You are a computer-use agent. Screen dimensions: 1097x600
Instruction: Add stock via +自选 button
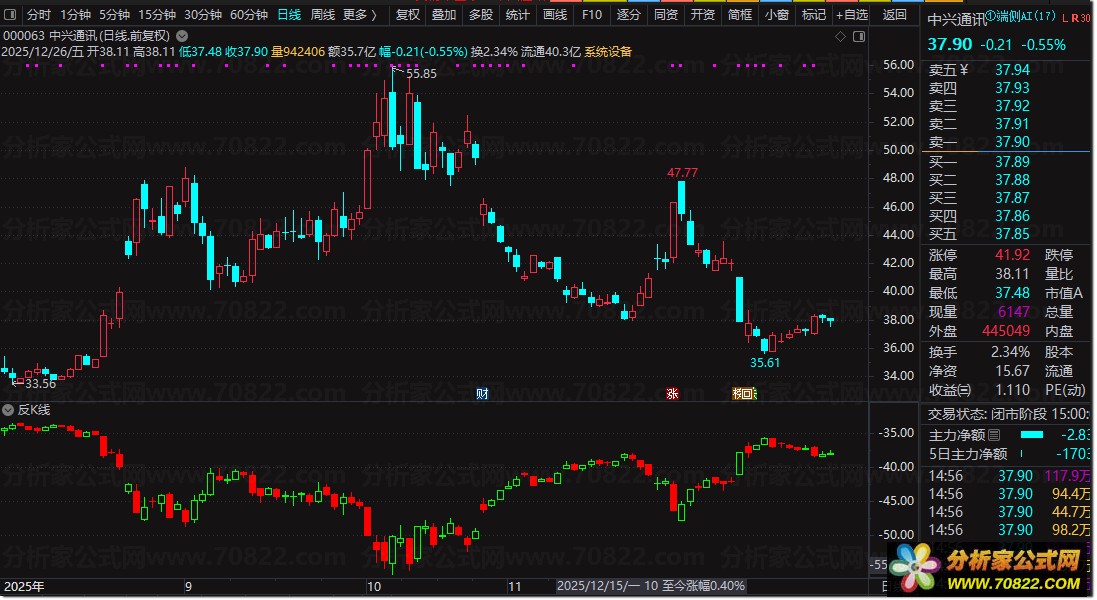[852, 15]
